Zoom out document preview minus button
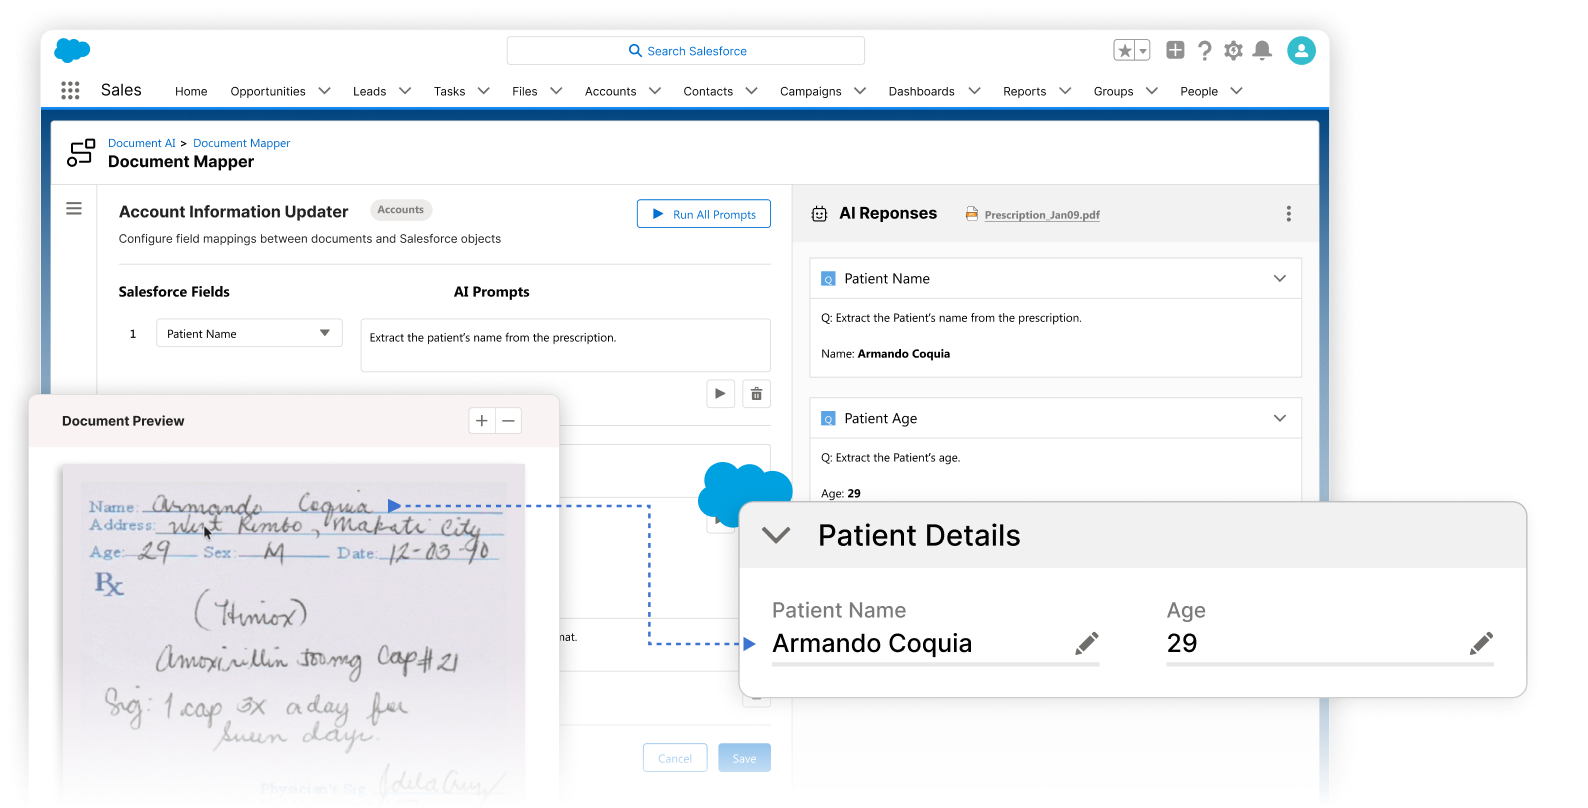Screen dimensions: 1588x808 [x=508, y=421]
